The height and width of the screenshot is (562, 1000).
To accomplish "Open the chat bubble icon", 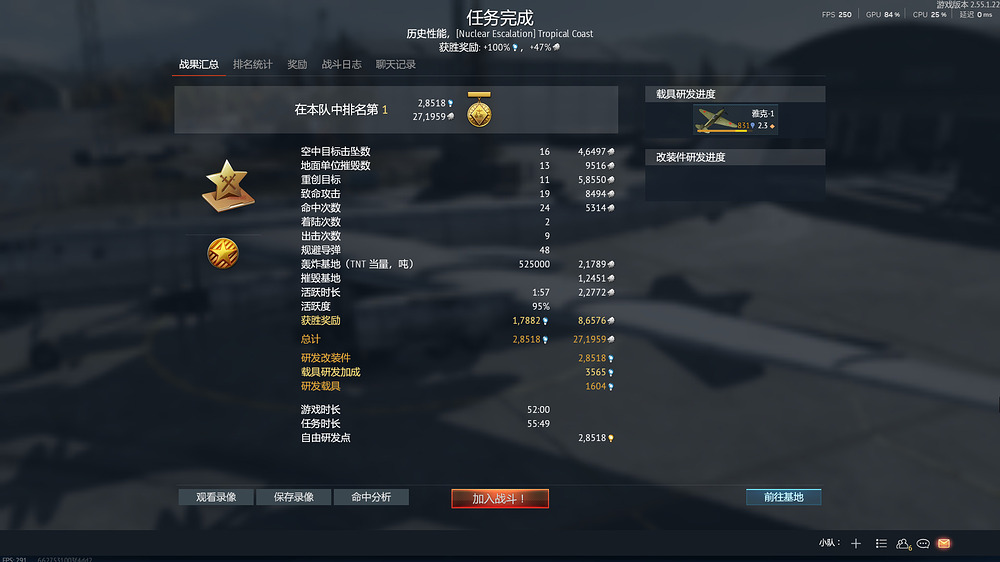I will point(923,544).
